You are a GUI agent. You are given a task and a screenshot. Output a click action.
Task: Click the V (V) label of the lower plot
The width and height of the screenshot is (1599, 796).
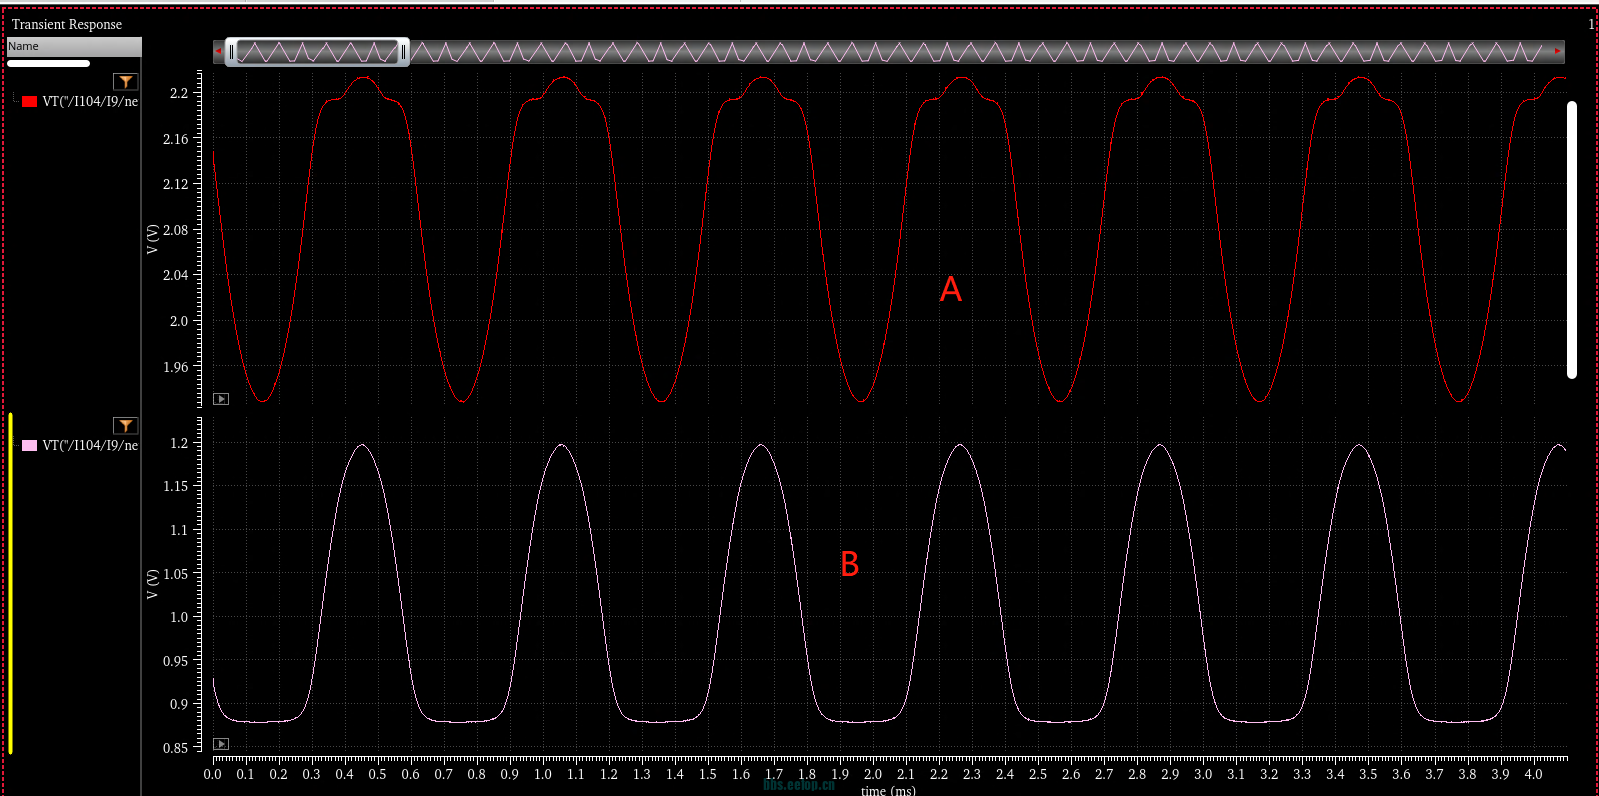click(x=152, y=584)
